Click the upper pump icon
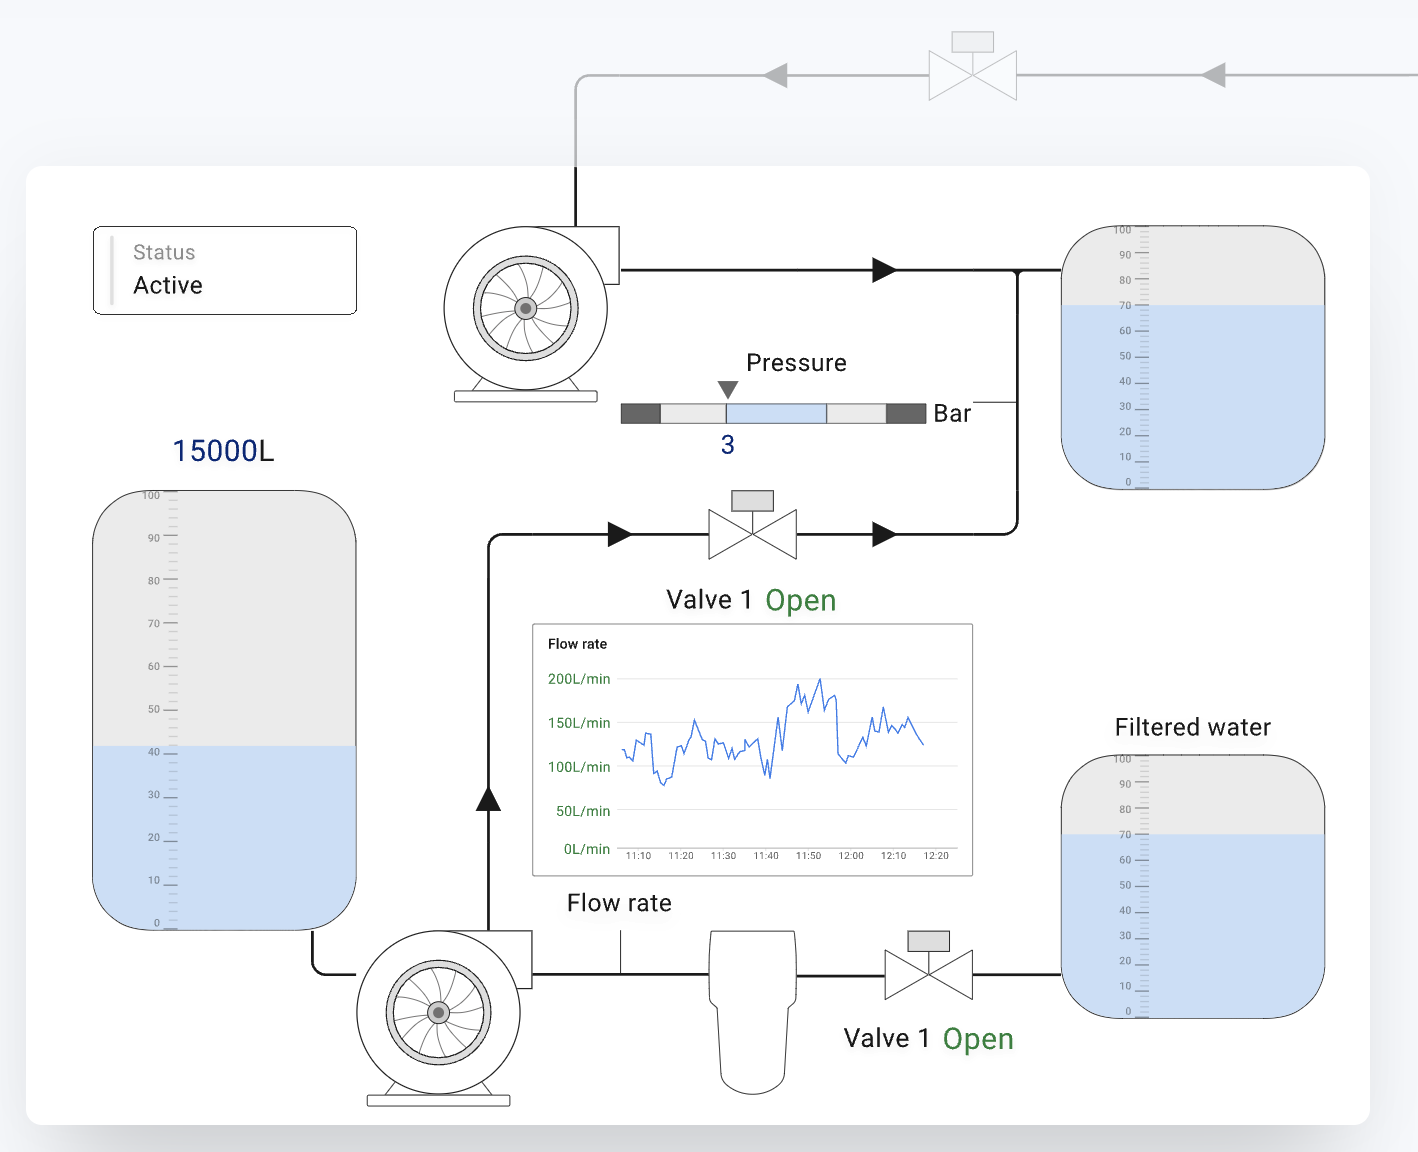1418x1152 pixels. (x=526, y=309)
